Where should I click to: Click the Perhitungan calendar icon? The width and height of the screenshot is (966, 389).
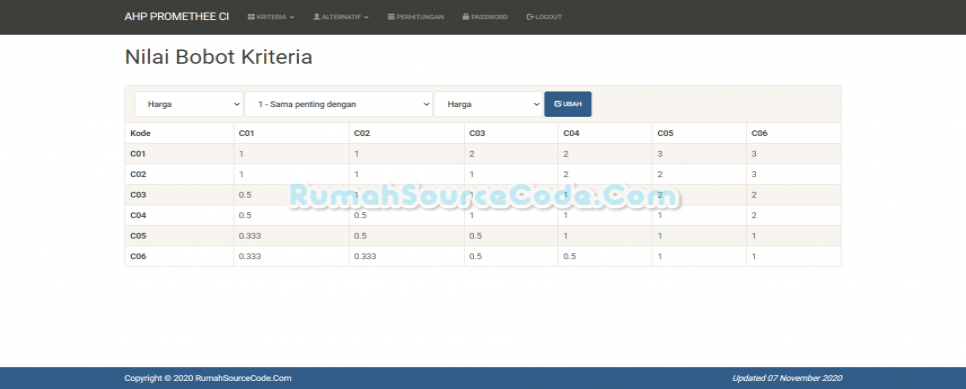click(x=391, y=17)
